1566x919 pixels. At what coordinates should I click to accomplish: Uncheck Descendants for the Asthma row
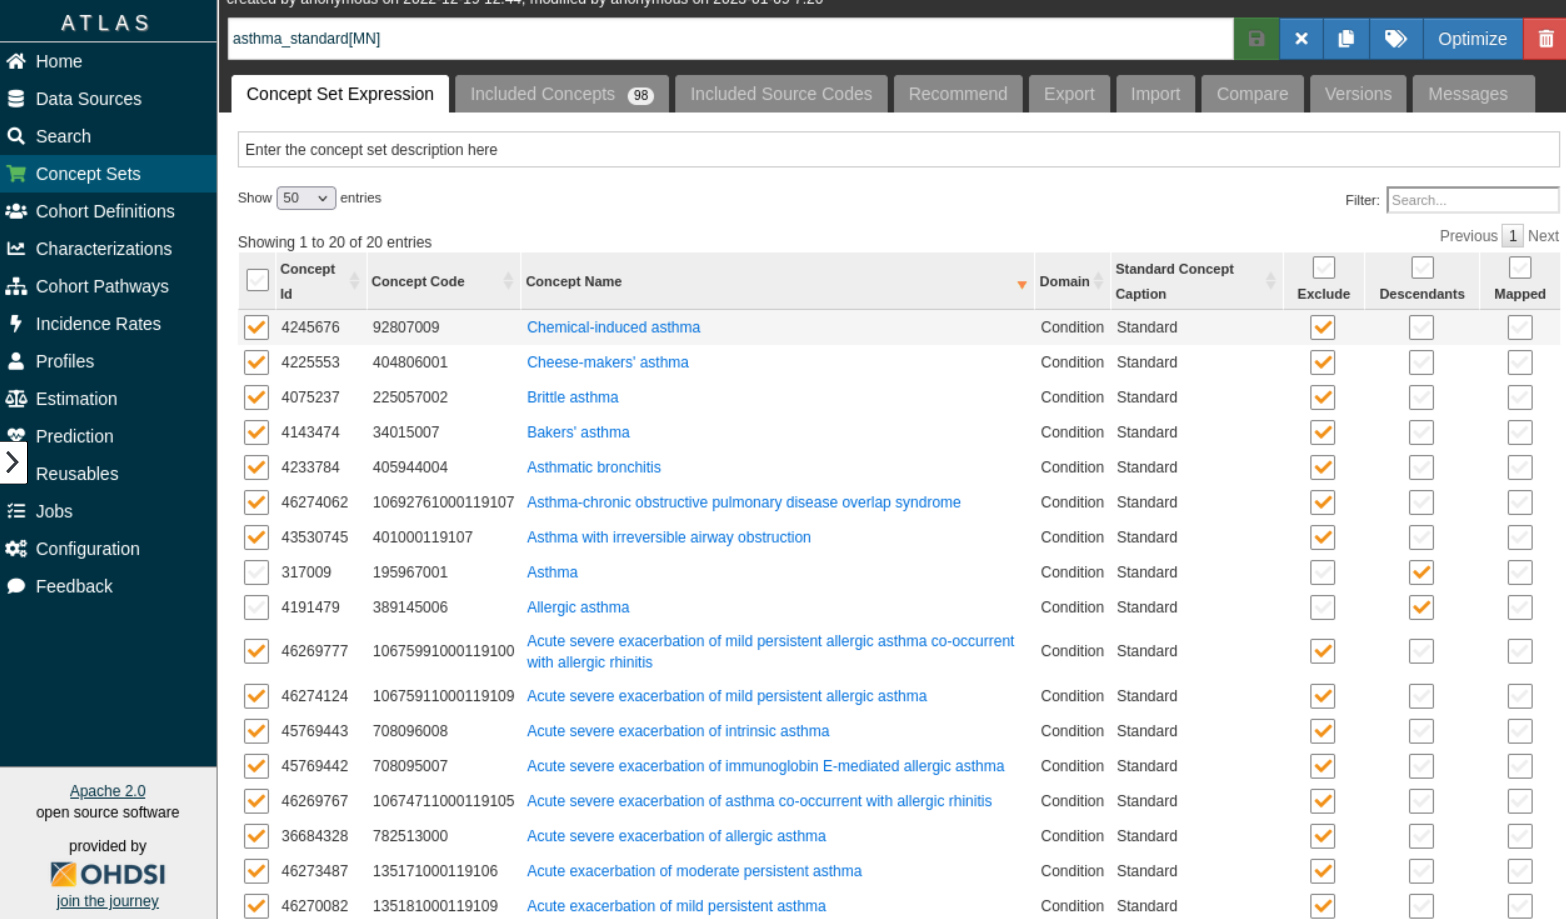click(1421, 573)
